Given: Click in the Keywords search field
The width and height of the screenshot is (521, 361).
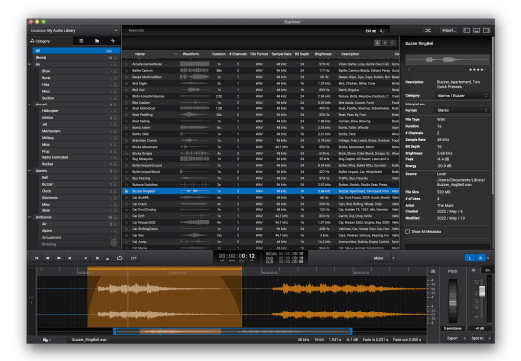Looking at the screenshot, I should click(x=247, y=31).
